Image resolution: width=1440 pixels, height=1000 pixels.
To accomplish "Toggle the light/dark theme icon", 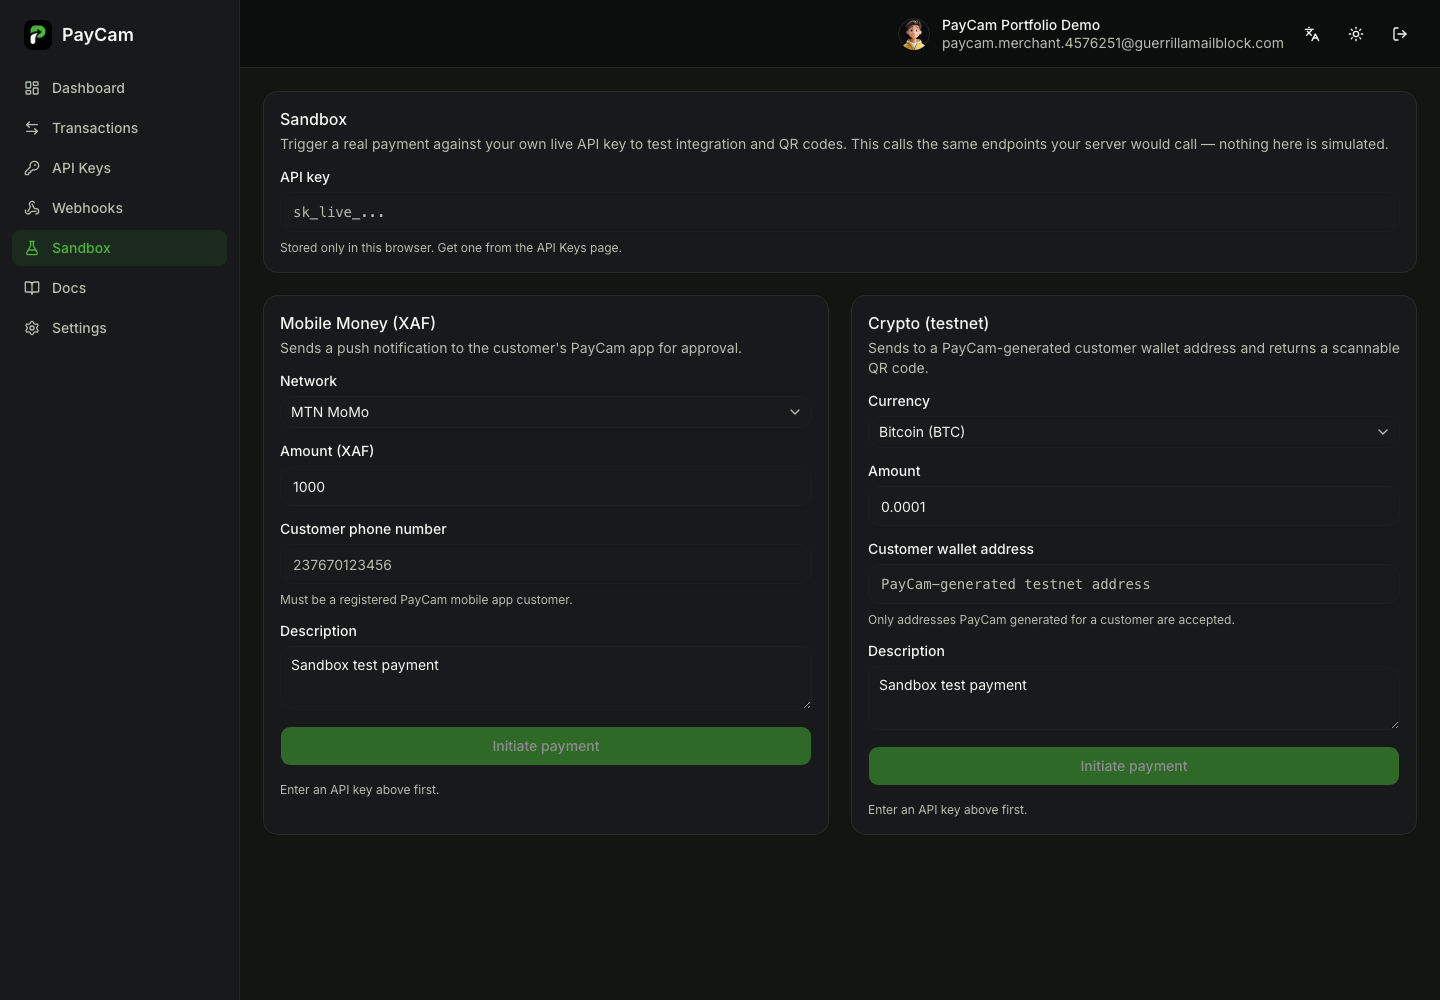I will [x=1356, y=34].
